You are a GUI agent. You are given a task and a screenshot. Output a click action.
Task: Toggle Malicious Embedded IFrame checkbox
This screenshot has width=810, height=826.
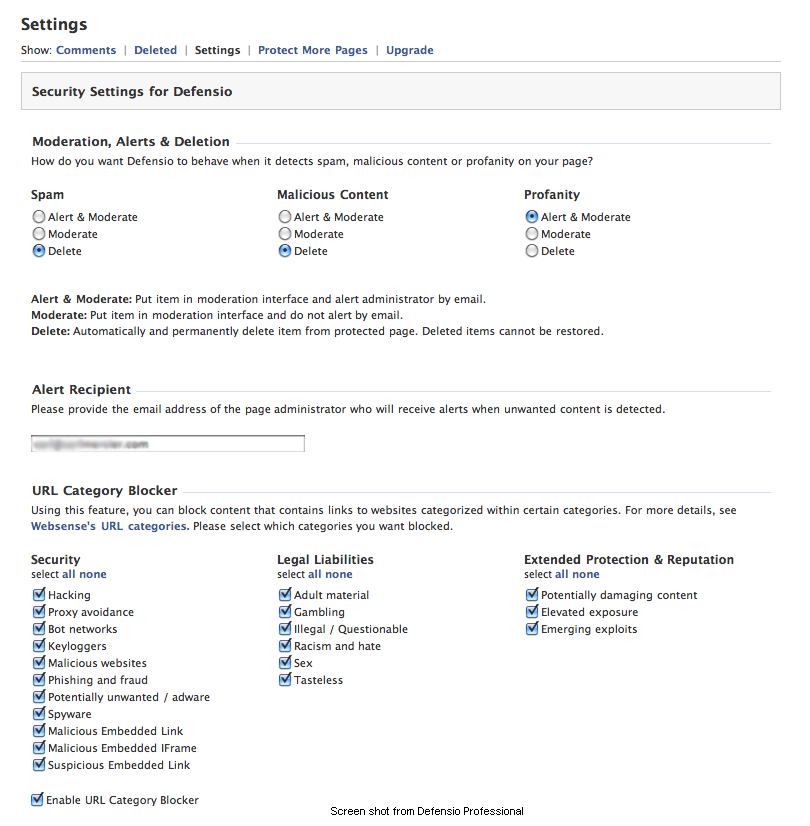point(39,748)
